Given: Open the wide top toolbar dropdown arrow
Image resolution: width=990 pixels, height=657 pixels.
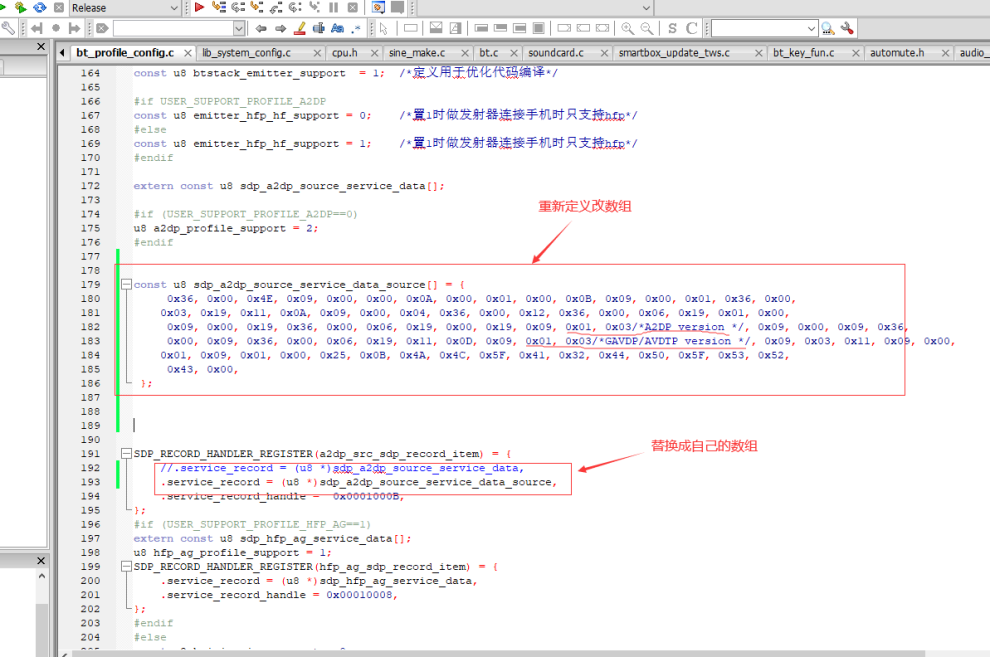Looking at the screenshot, I should 646,8.
